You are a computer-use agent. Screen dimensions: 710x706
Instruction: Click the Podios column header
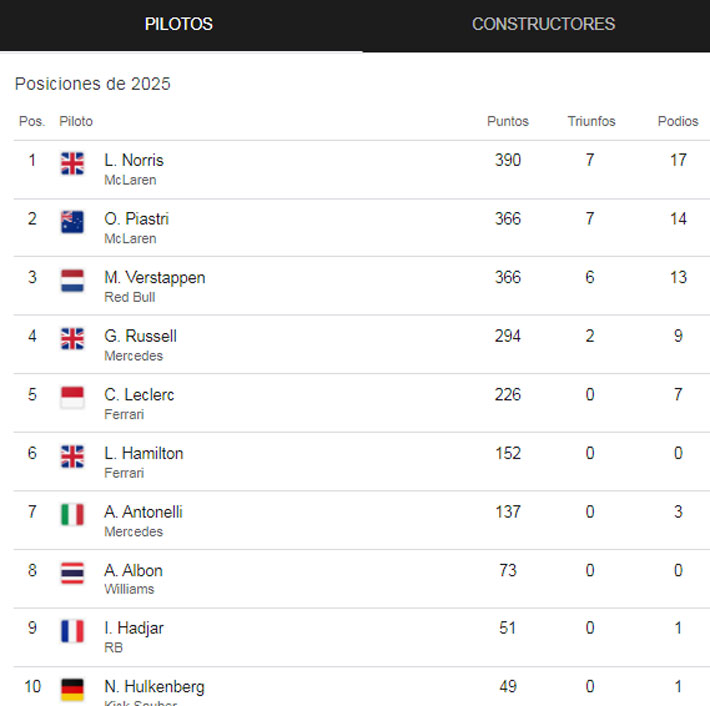pos(678,121)
